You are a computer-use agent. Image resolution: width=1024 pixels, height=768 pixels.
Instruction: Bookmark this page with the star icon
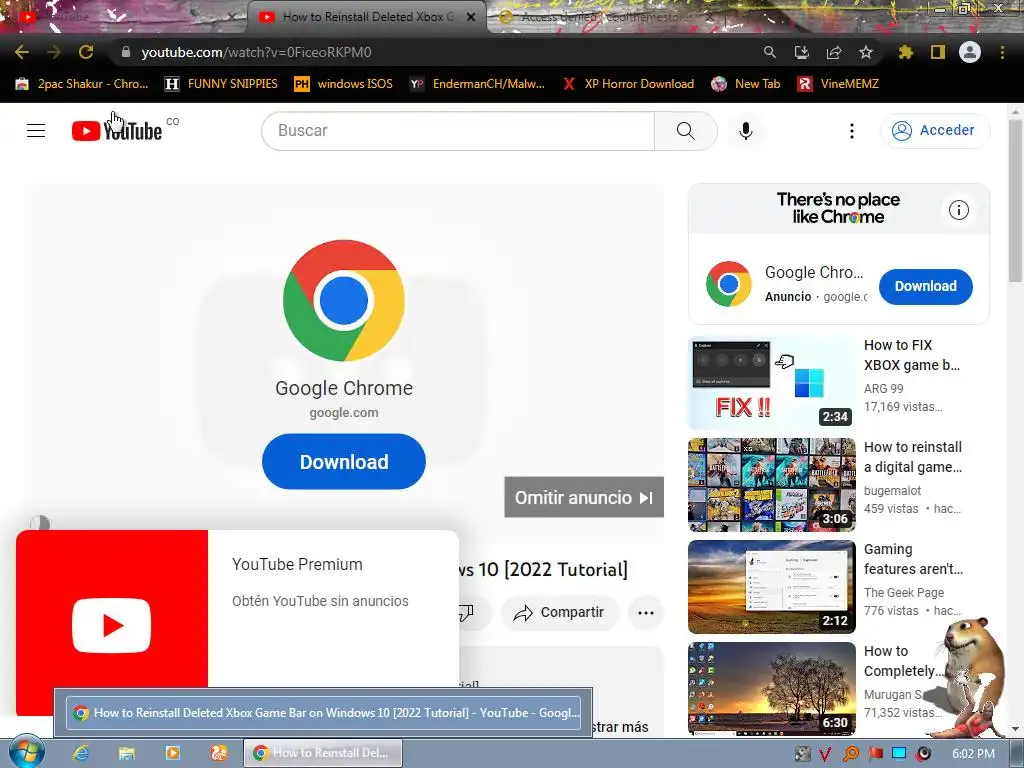(866, 52)
